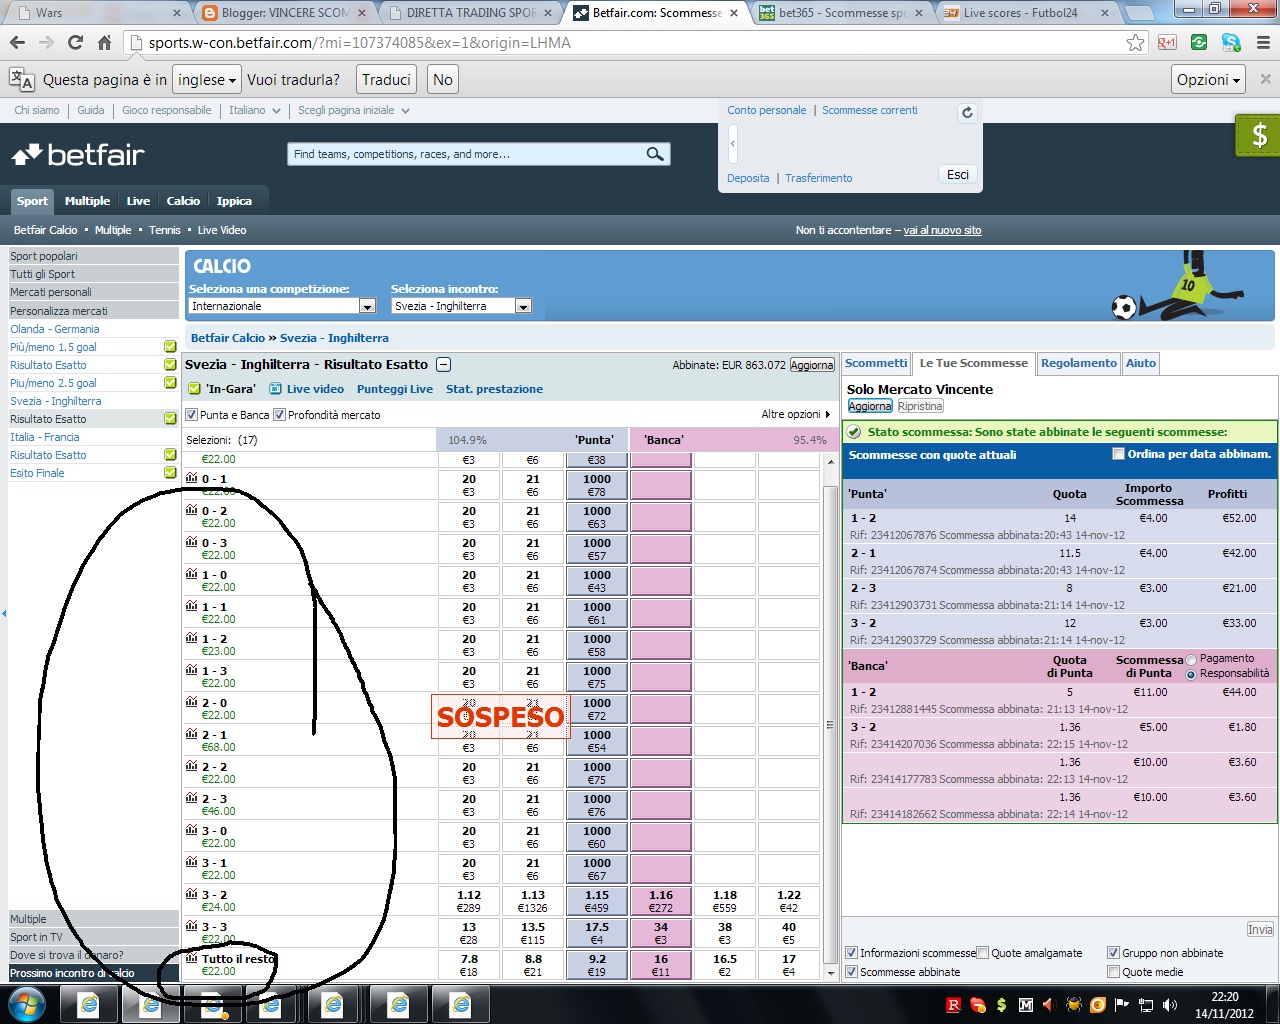This screenshot has width=1280, height=1024.
Task: Uncheck Gruppo non abbinate checkbox
Action: (1113, 953)
